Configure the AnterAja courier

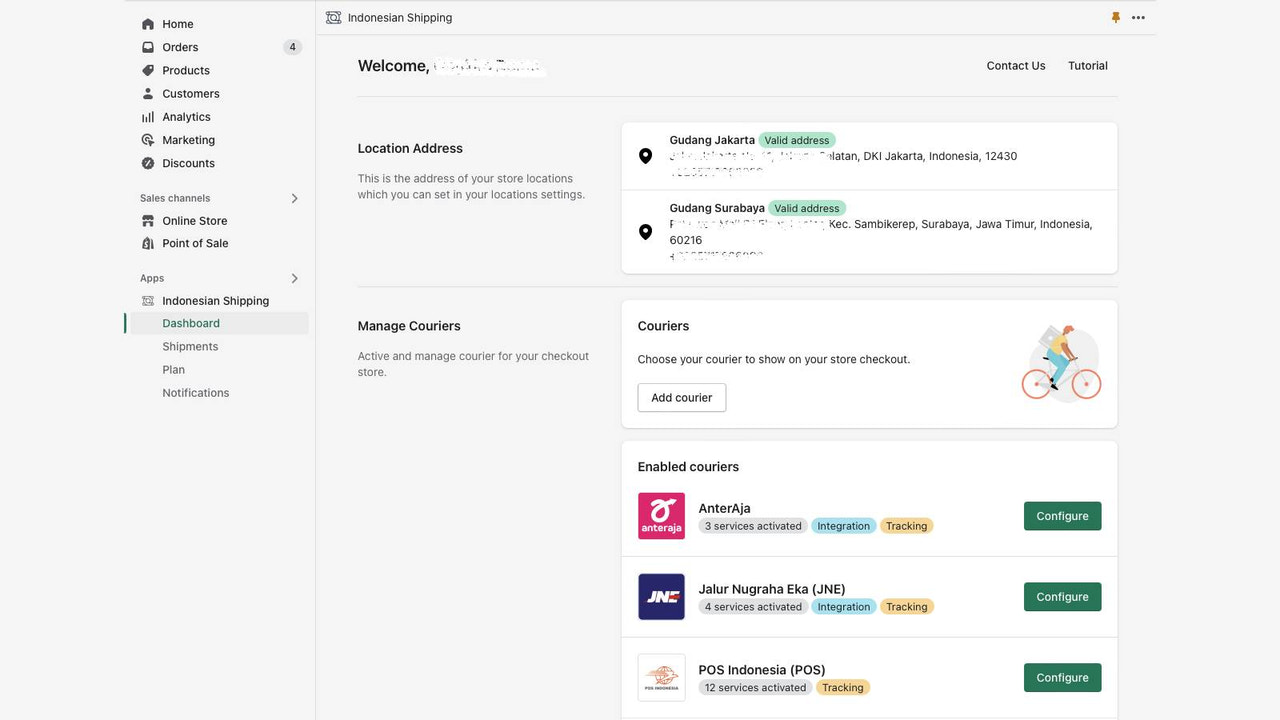1062,516
